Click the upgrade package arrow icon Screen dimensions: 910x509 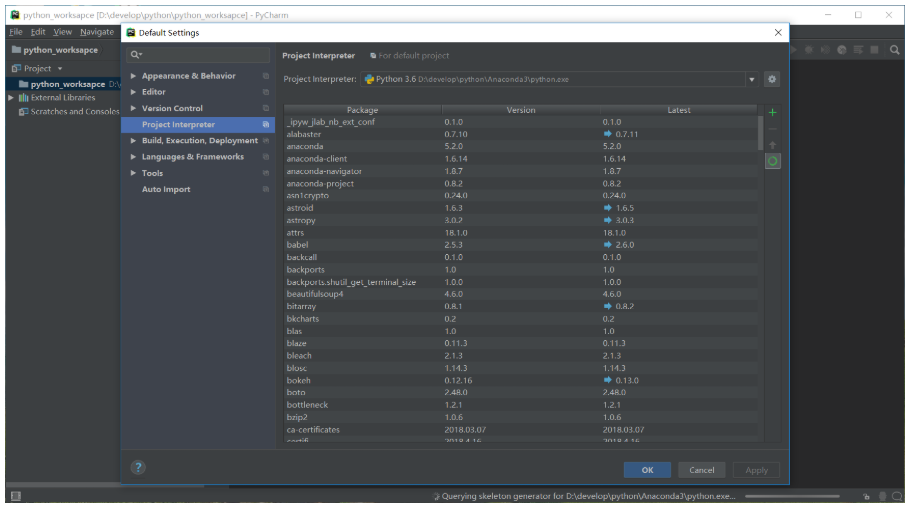772,145
